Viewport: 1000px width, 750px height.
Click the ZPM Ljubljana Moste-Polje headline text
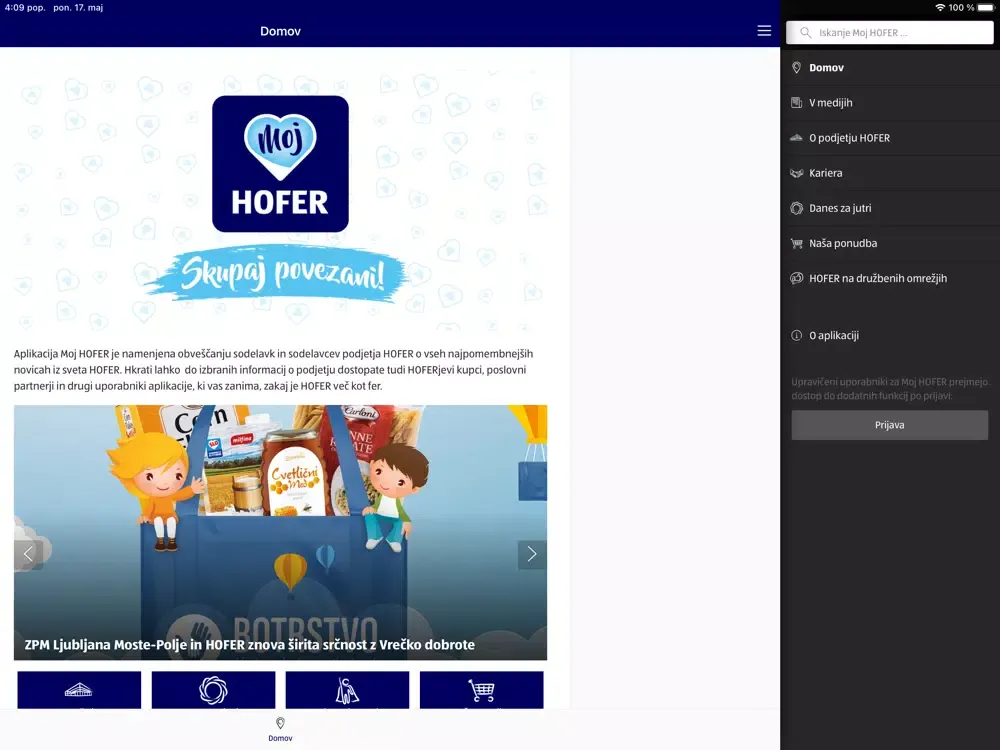click(249, 644)
